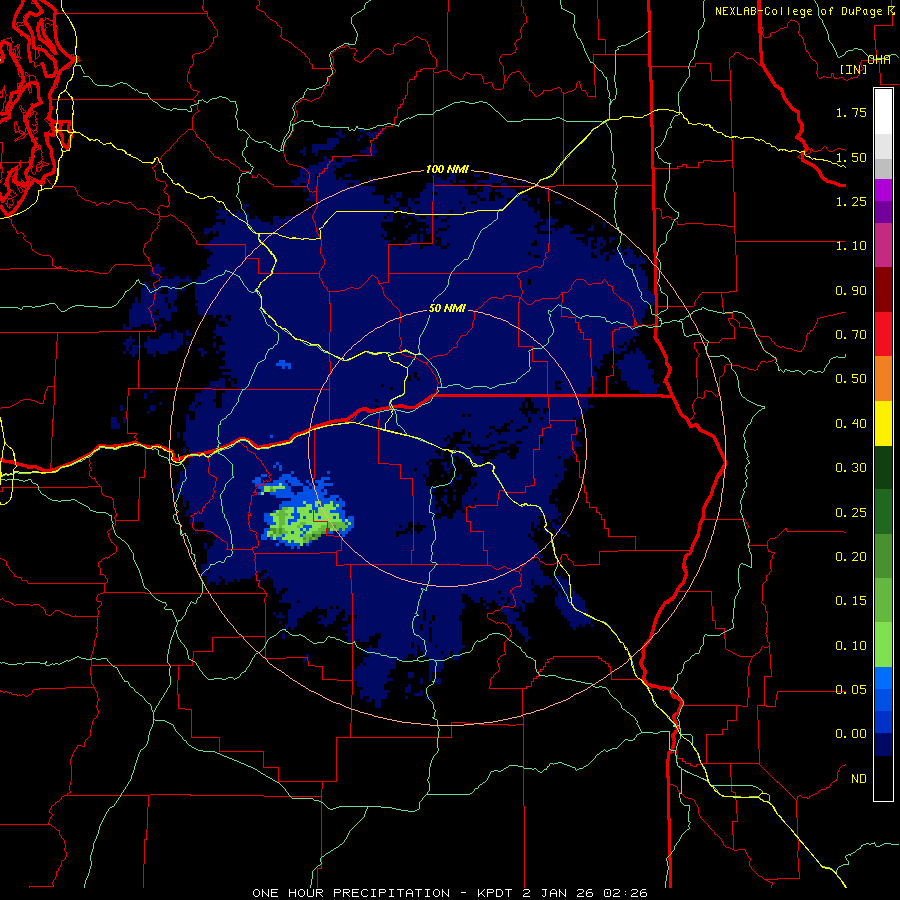Click the 1.75 legend value
Screen dimensions: 900x900
[x=851, y=112]
